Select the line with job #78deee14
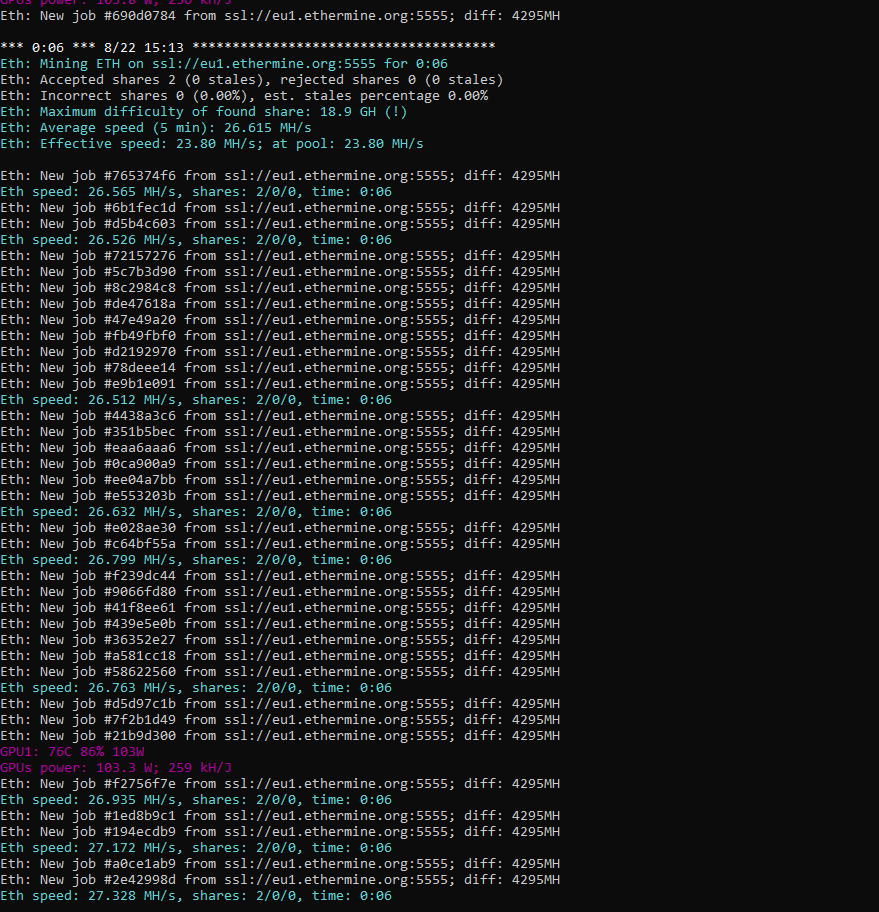This screenshot has width=879, height=912. 280,368
